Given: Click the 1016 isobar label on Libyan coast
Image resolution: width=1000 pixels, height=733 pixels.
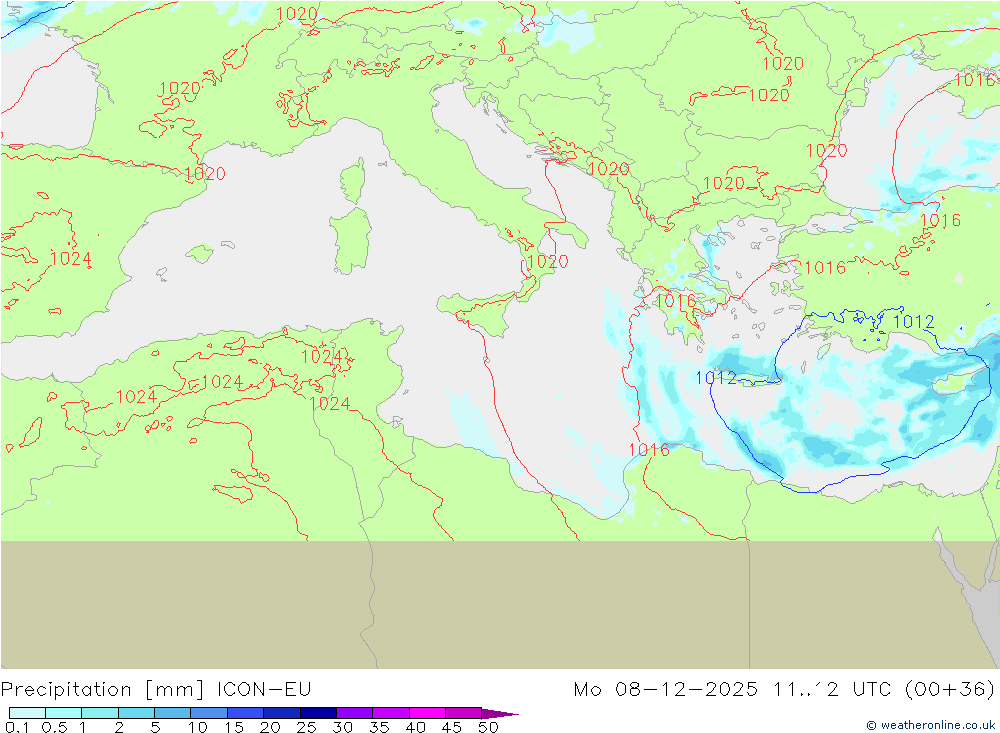Looking at the screenshot, I should tap(649, 450).
